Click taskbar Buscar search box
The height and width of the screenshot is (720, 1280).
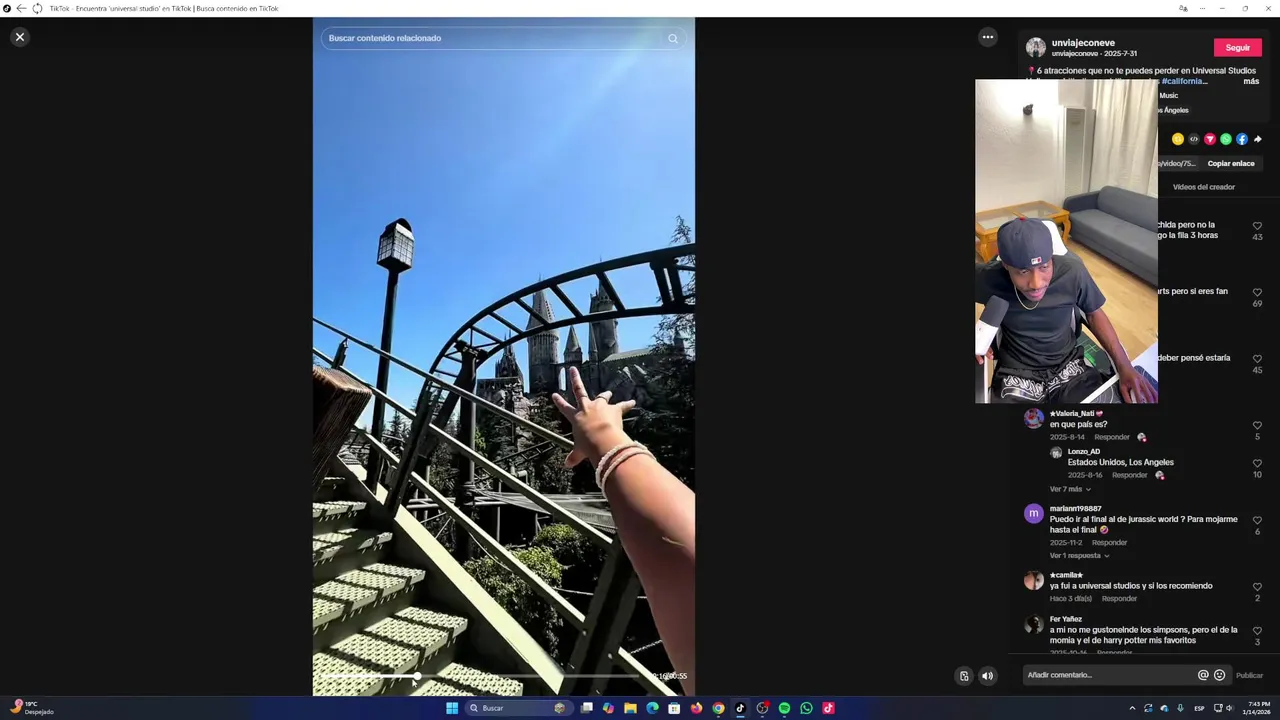coord(520,708)
